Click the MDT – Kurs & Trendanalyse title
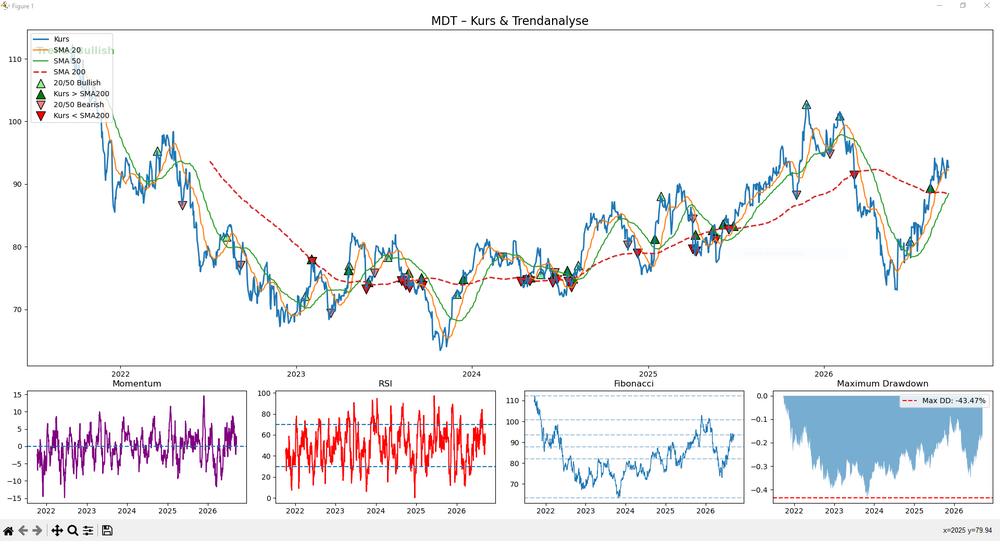This screenshot has width=1000, height=541. click(x=510, y=20)
